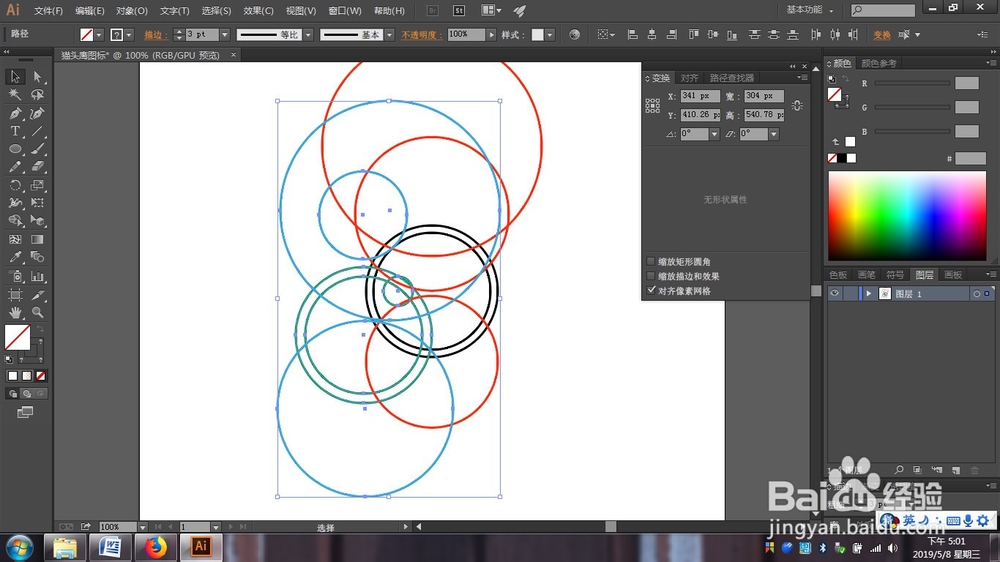Click 不透明度 opacity link
Screen dimensions: 1000x562
pos(419,35)
